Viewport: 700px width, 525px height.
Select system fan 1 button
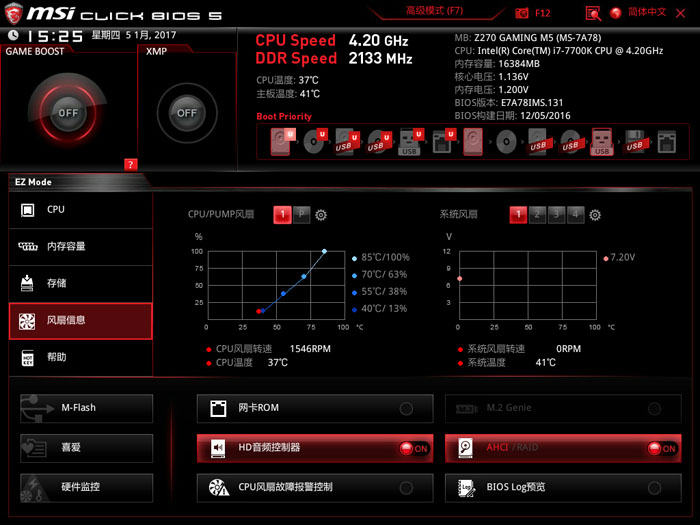click(x=518, y=215)
